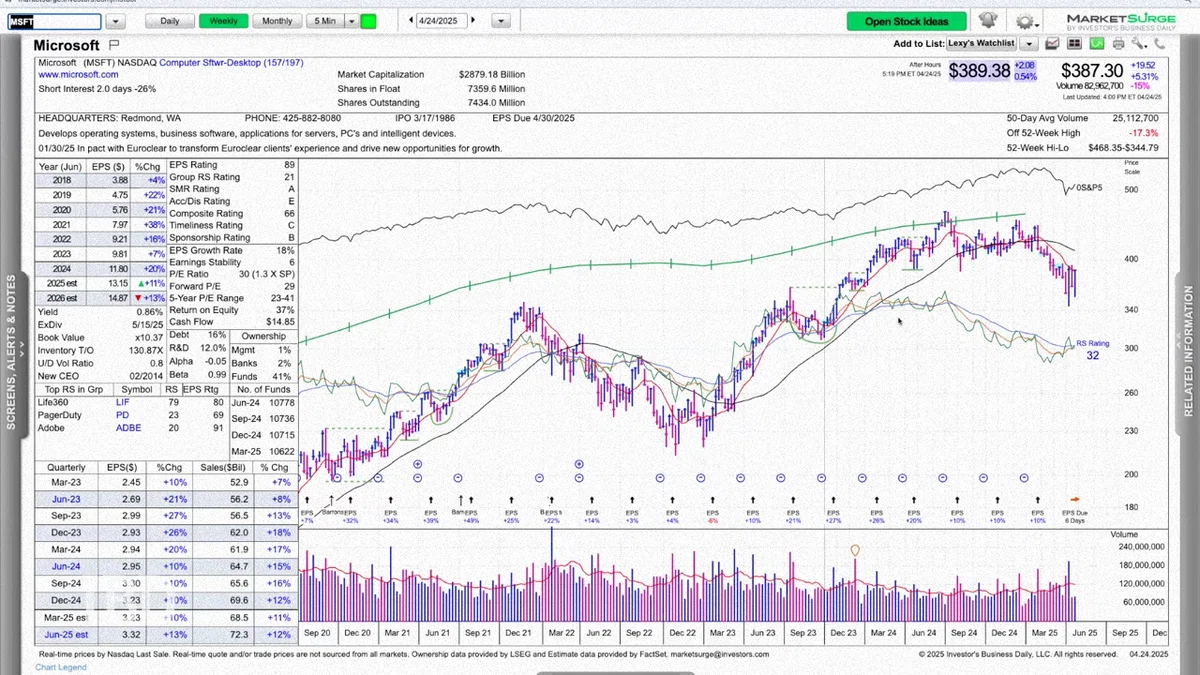Screen dimensions: 1200x675
Task: Select the Daily chart interval
Action: pos(170,21)
